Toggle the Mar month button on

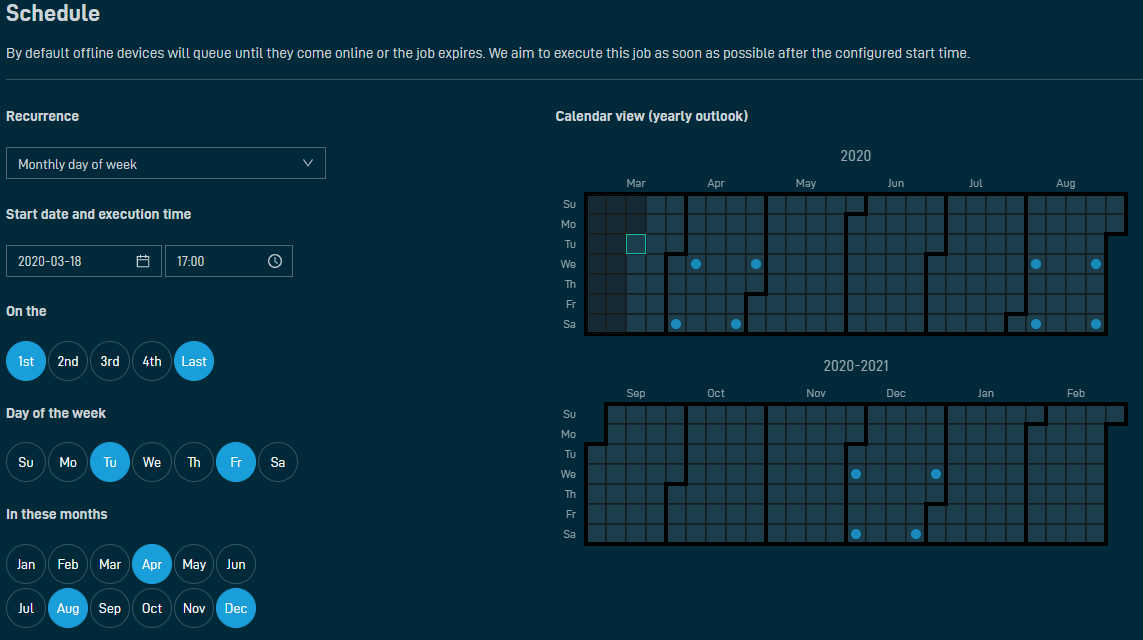110,564
